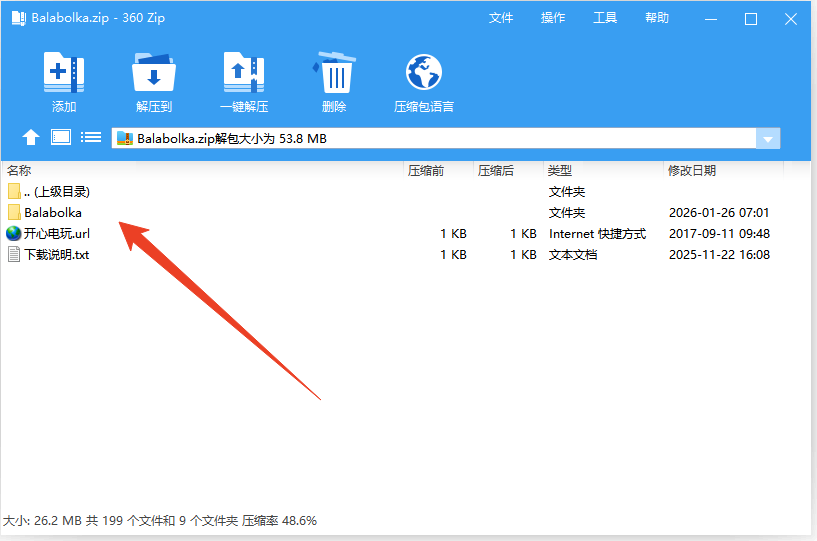Sort by 类型 column header
The height and width of the screenshot is (541, 817).
560,170
